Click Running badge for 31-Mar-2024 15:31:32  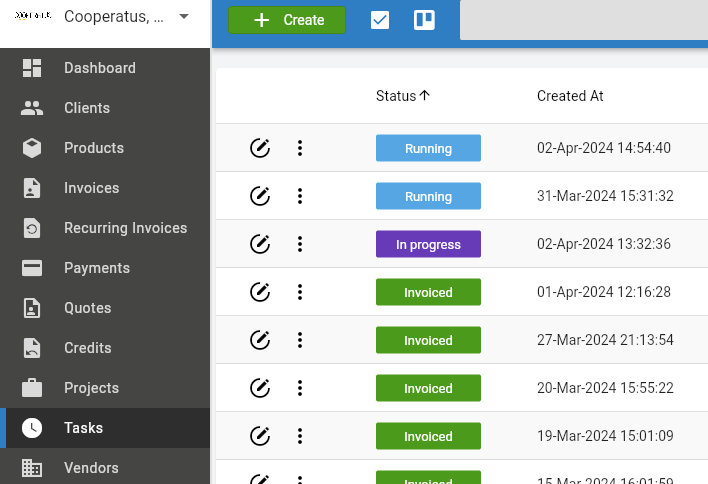point(428,196)
